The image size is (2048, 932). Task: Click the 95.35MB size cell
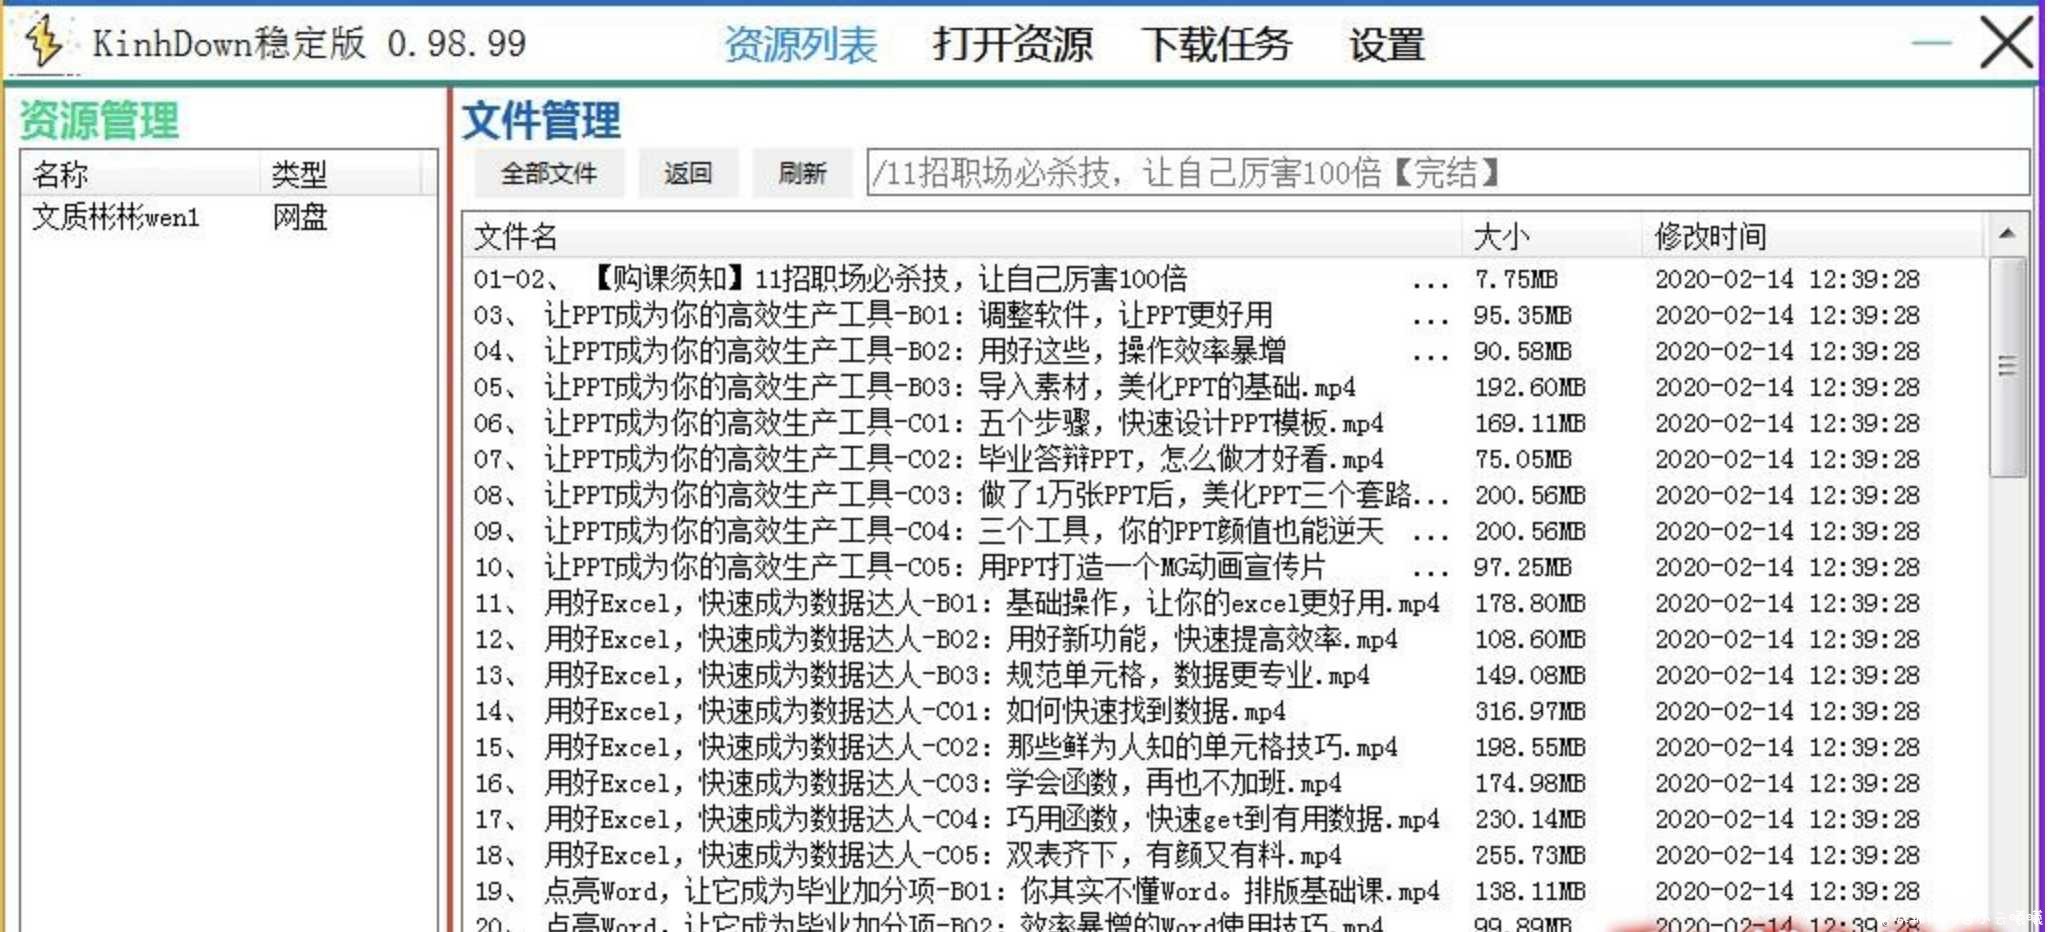tap(1522, 315)
